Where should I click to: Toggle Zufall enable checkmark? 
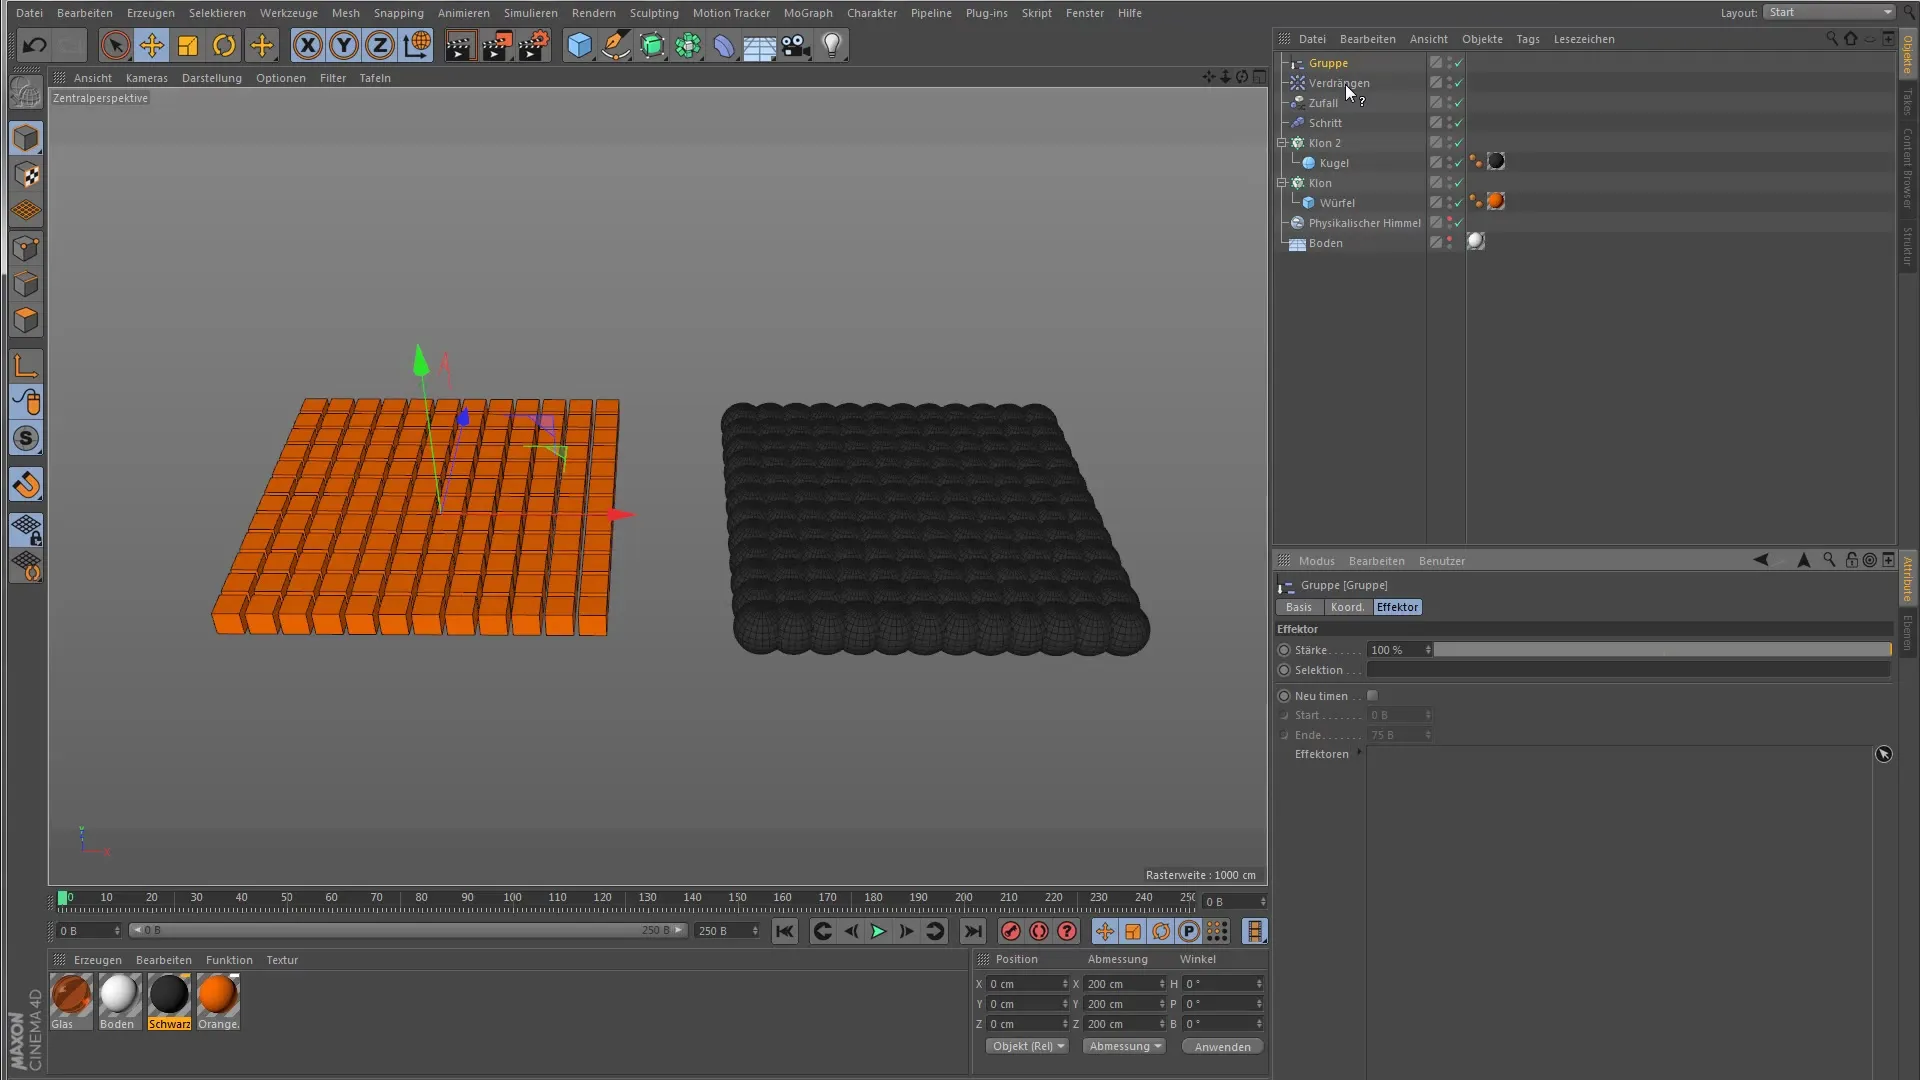click(1459, 103)
